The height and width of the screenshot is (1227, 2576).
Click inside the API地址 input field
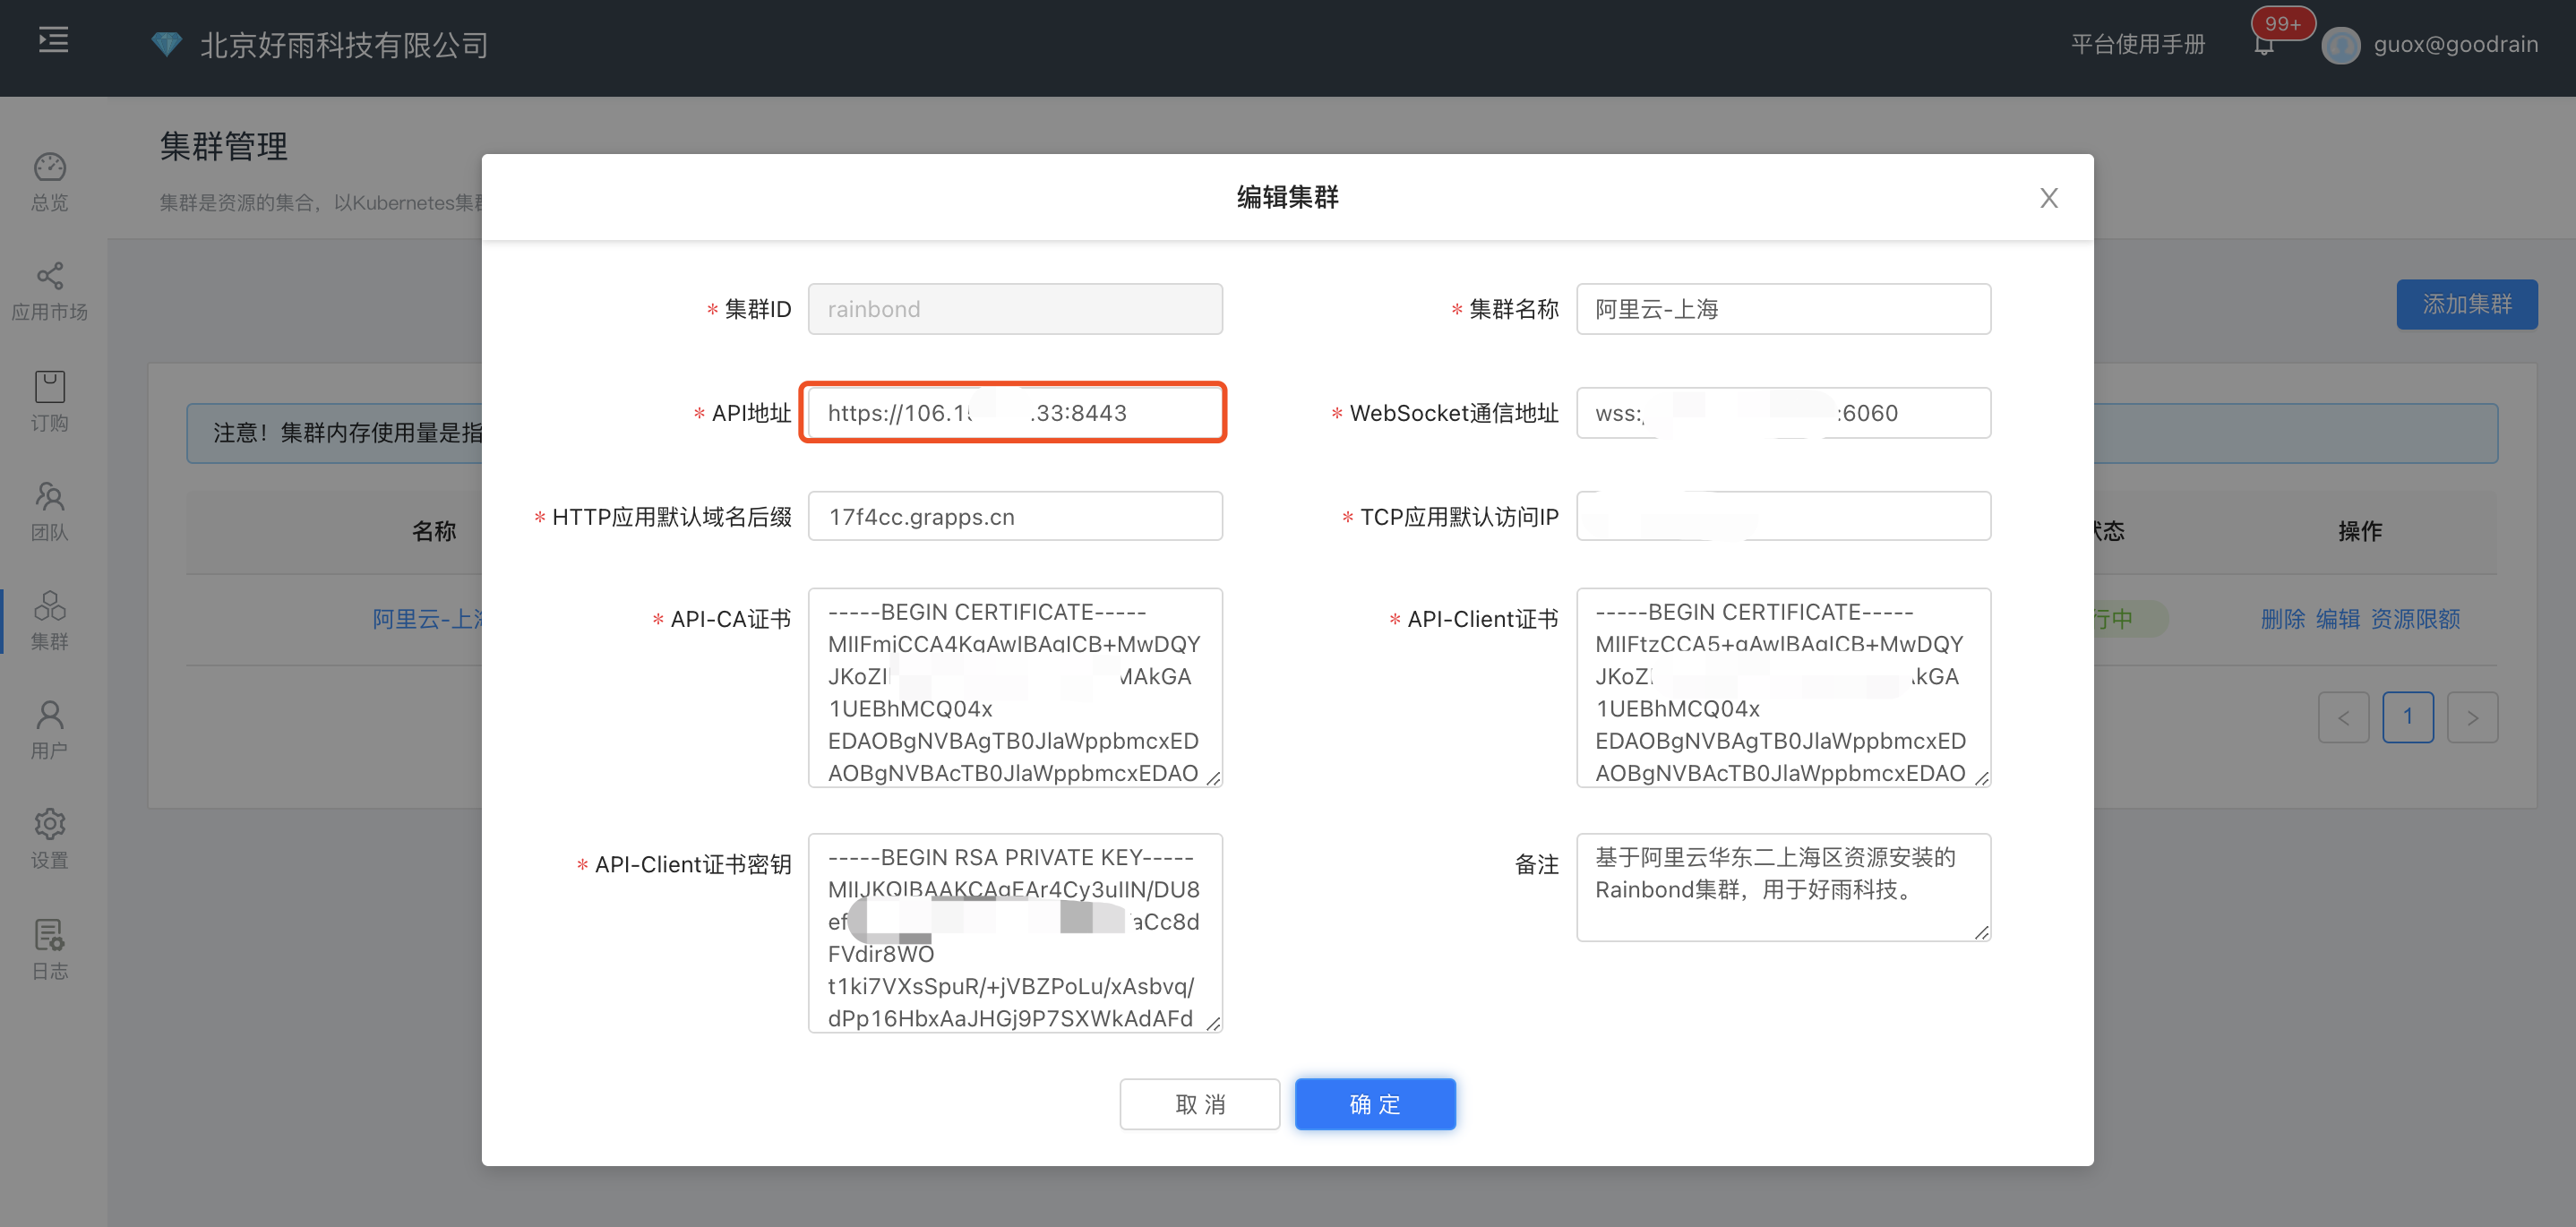[x=1013, y=412]
